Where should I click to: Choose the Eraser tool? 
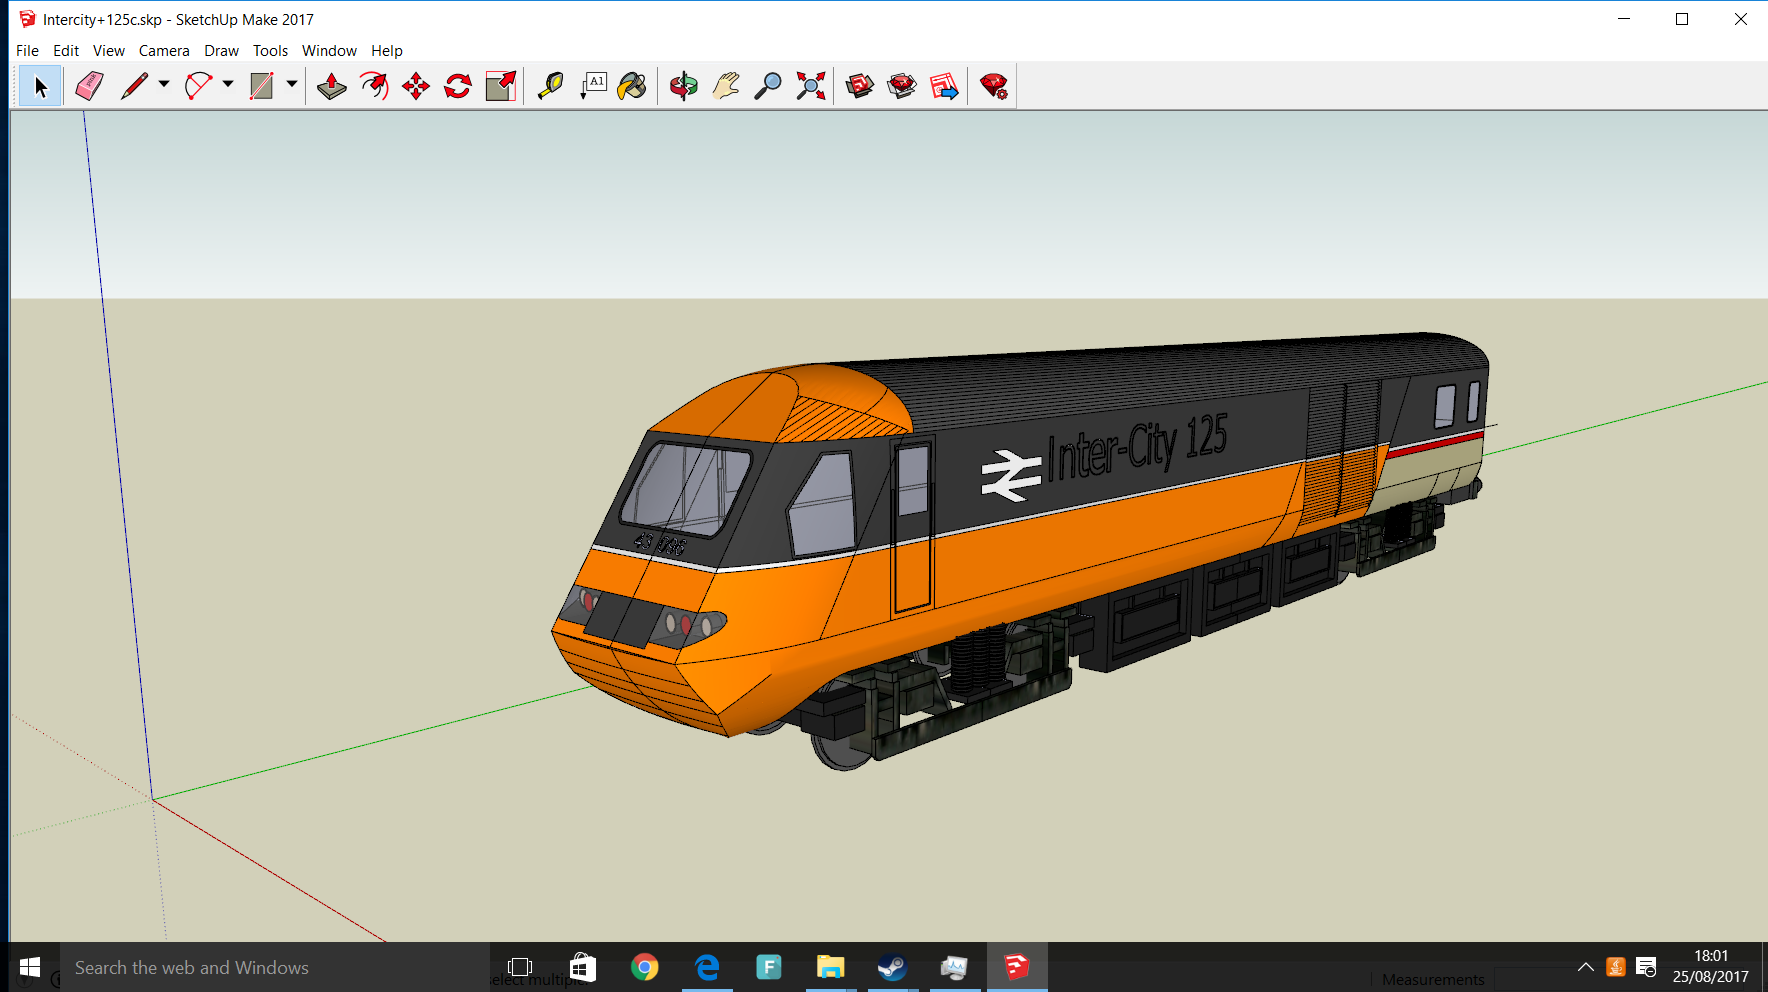[90, 86]
